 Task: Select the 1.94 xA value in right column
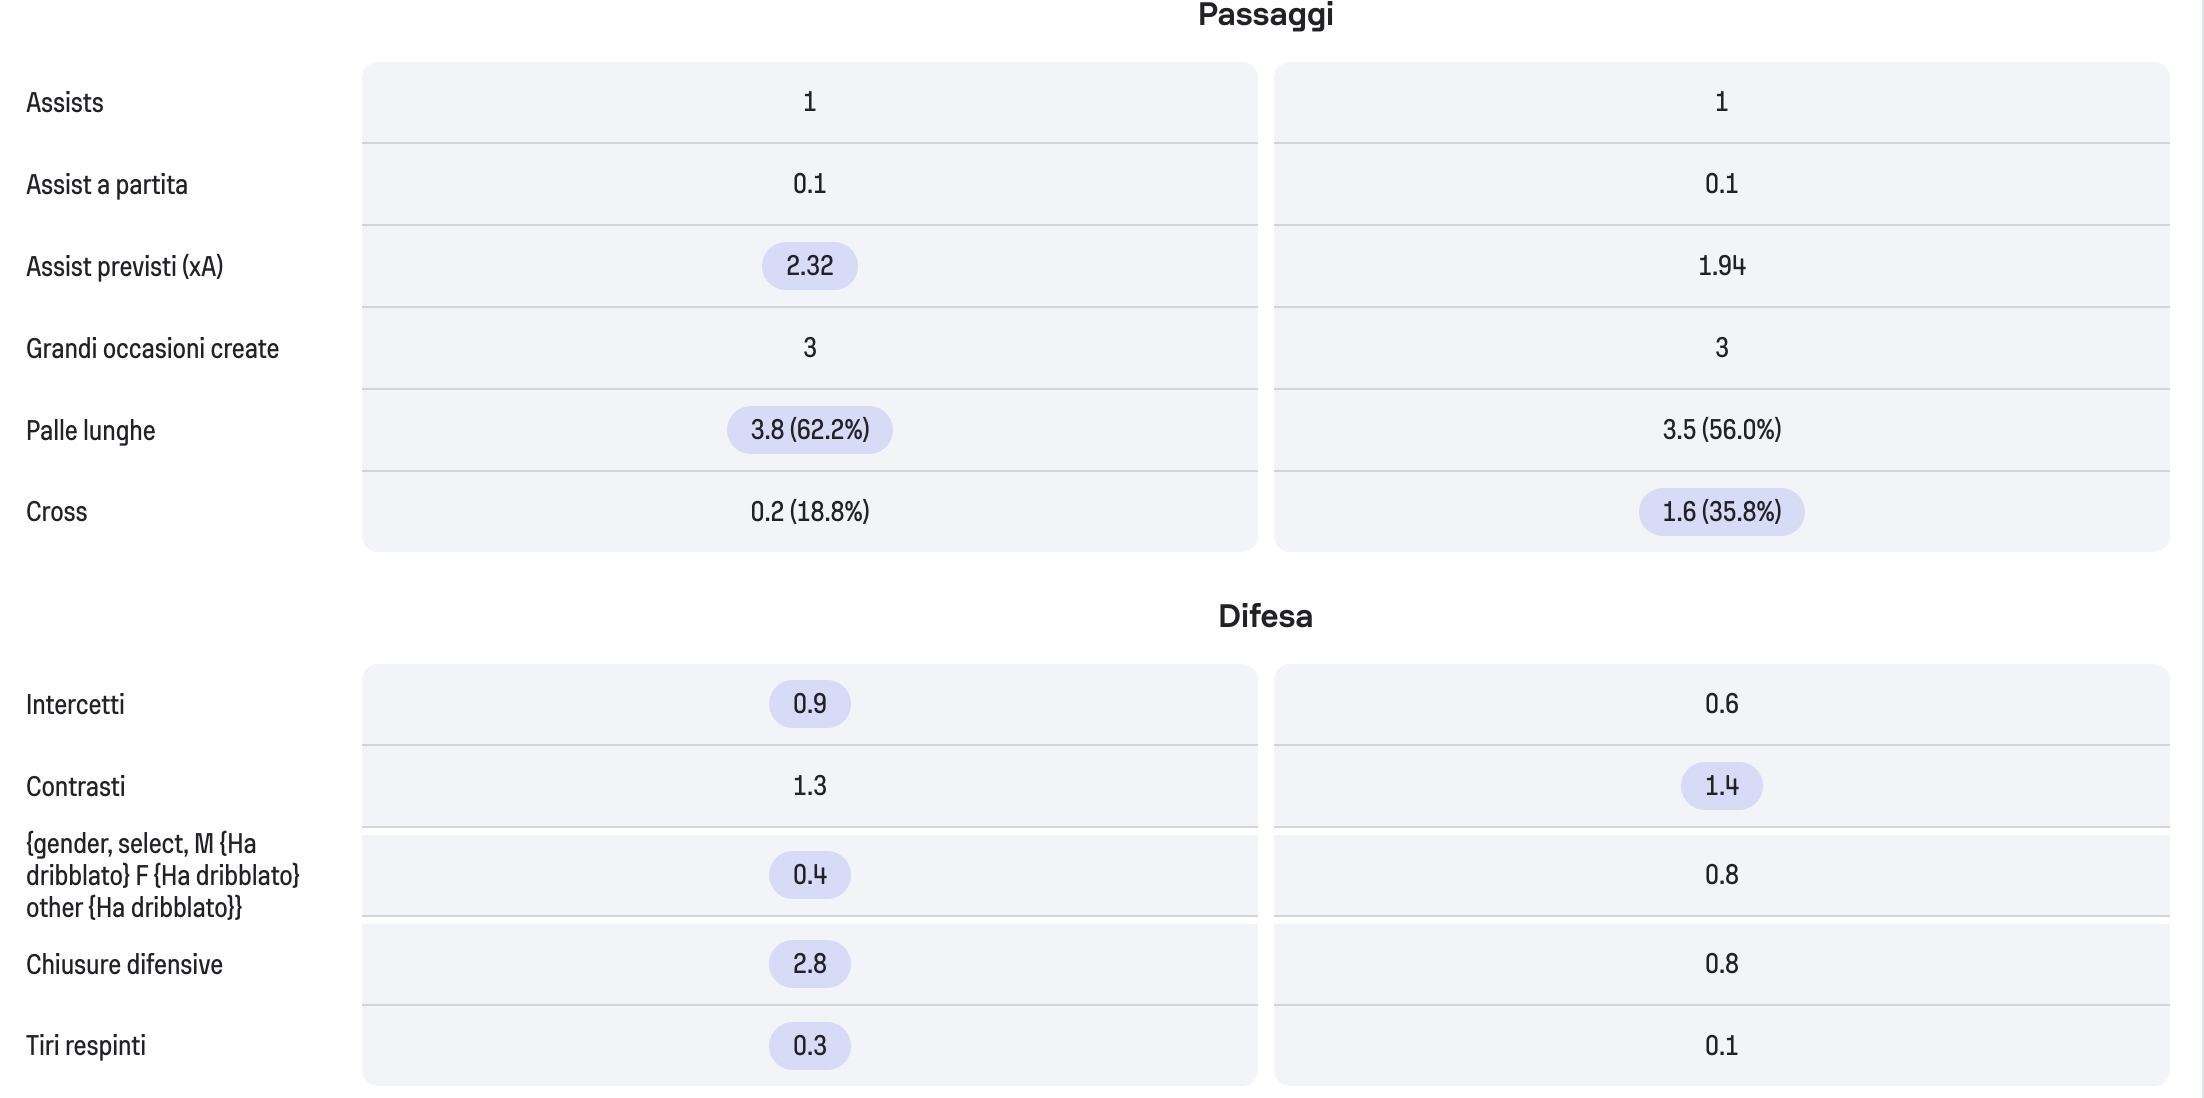click(x=1721, y=266)
